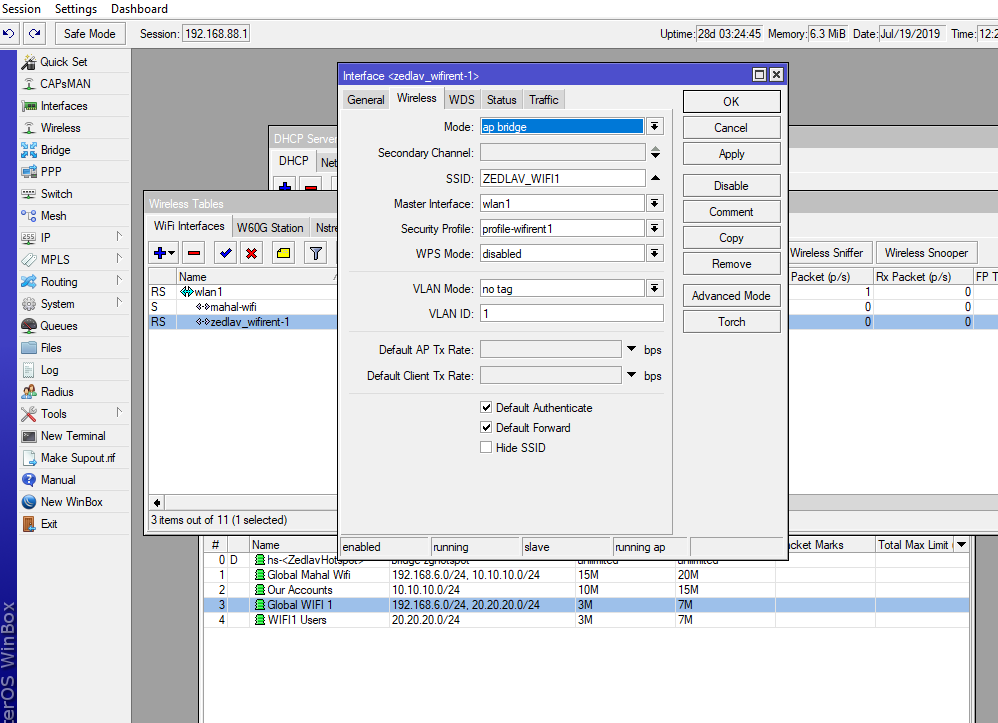Toggle the Default Authenticate checkbox
This screenshot has height=723, width=998.
(486, 408)
